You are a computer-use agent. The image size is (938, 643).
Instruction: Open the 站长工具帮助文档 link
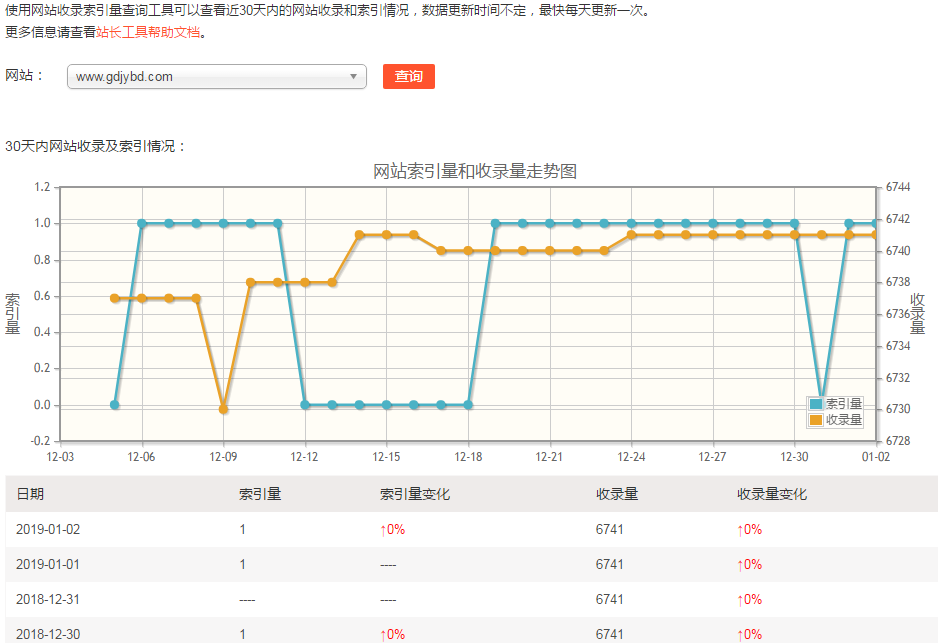[x=148, y=32]
